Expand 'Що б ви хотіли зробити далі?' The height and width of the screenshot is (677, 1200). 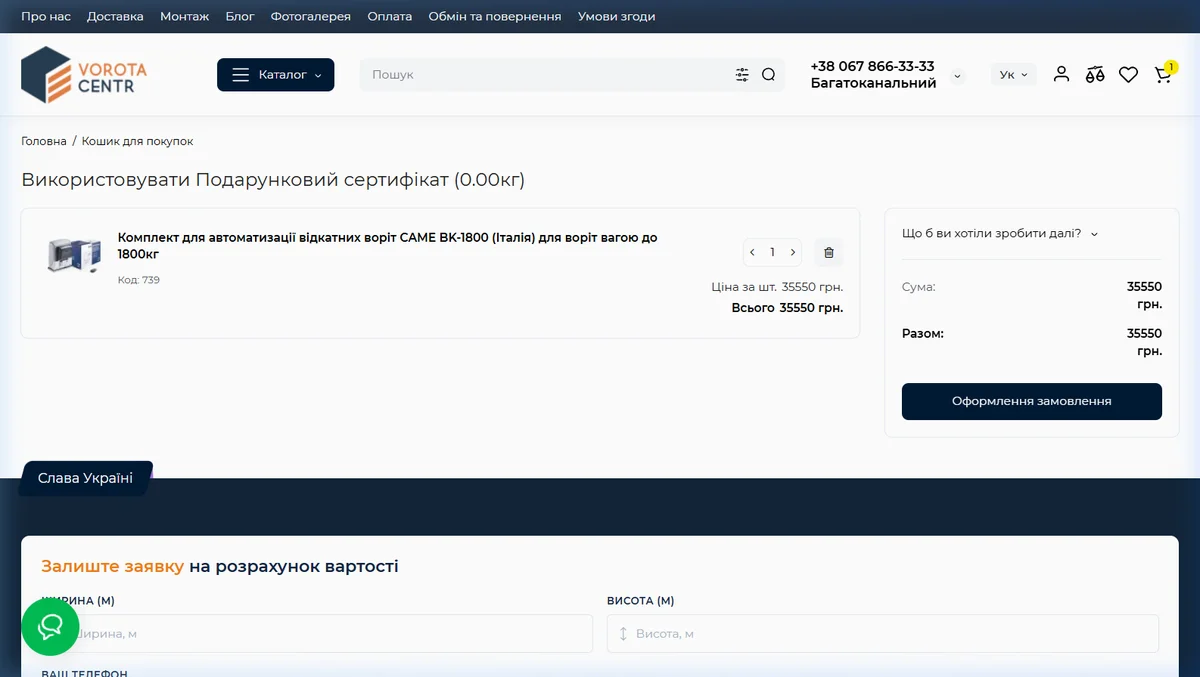1000,233
